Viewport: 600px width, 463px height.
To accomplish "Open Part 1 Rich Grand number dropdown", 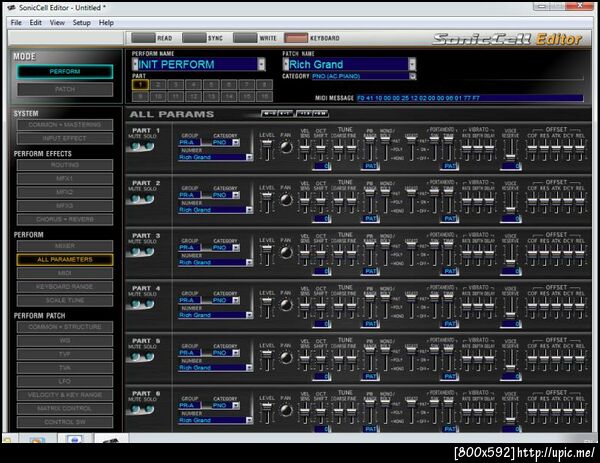I will [x=249, y=157].
